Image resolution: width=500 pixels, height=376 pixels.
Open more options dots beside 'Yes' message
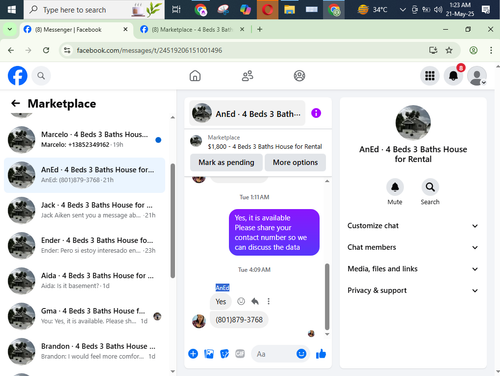tap(268, 301)
